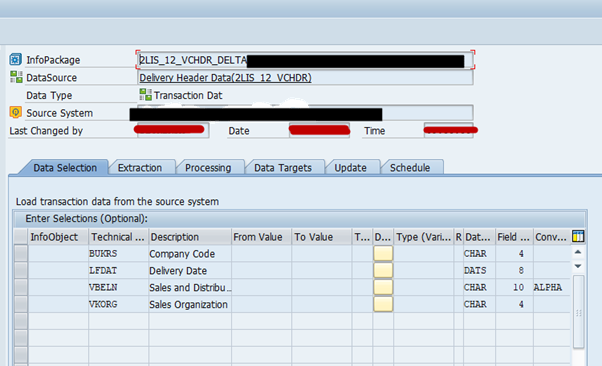Click the Description column header
Screen dimensions: 602x366
click(x=190, y=237)
